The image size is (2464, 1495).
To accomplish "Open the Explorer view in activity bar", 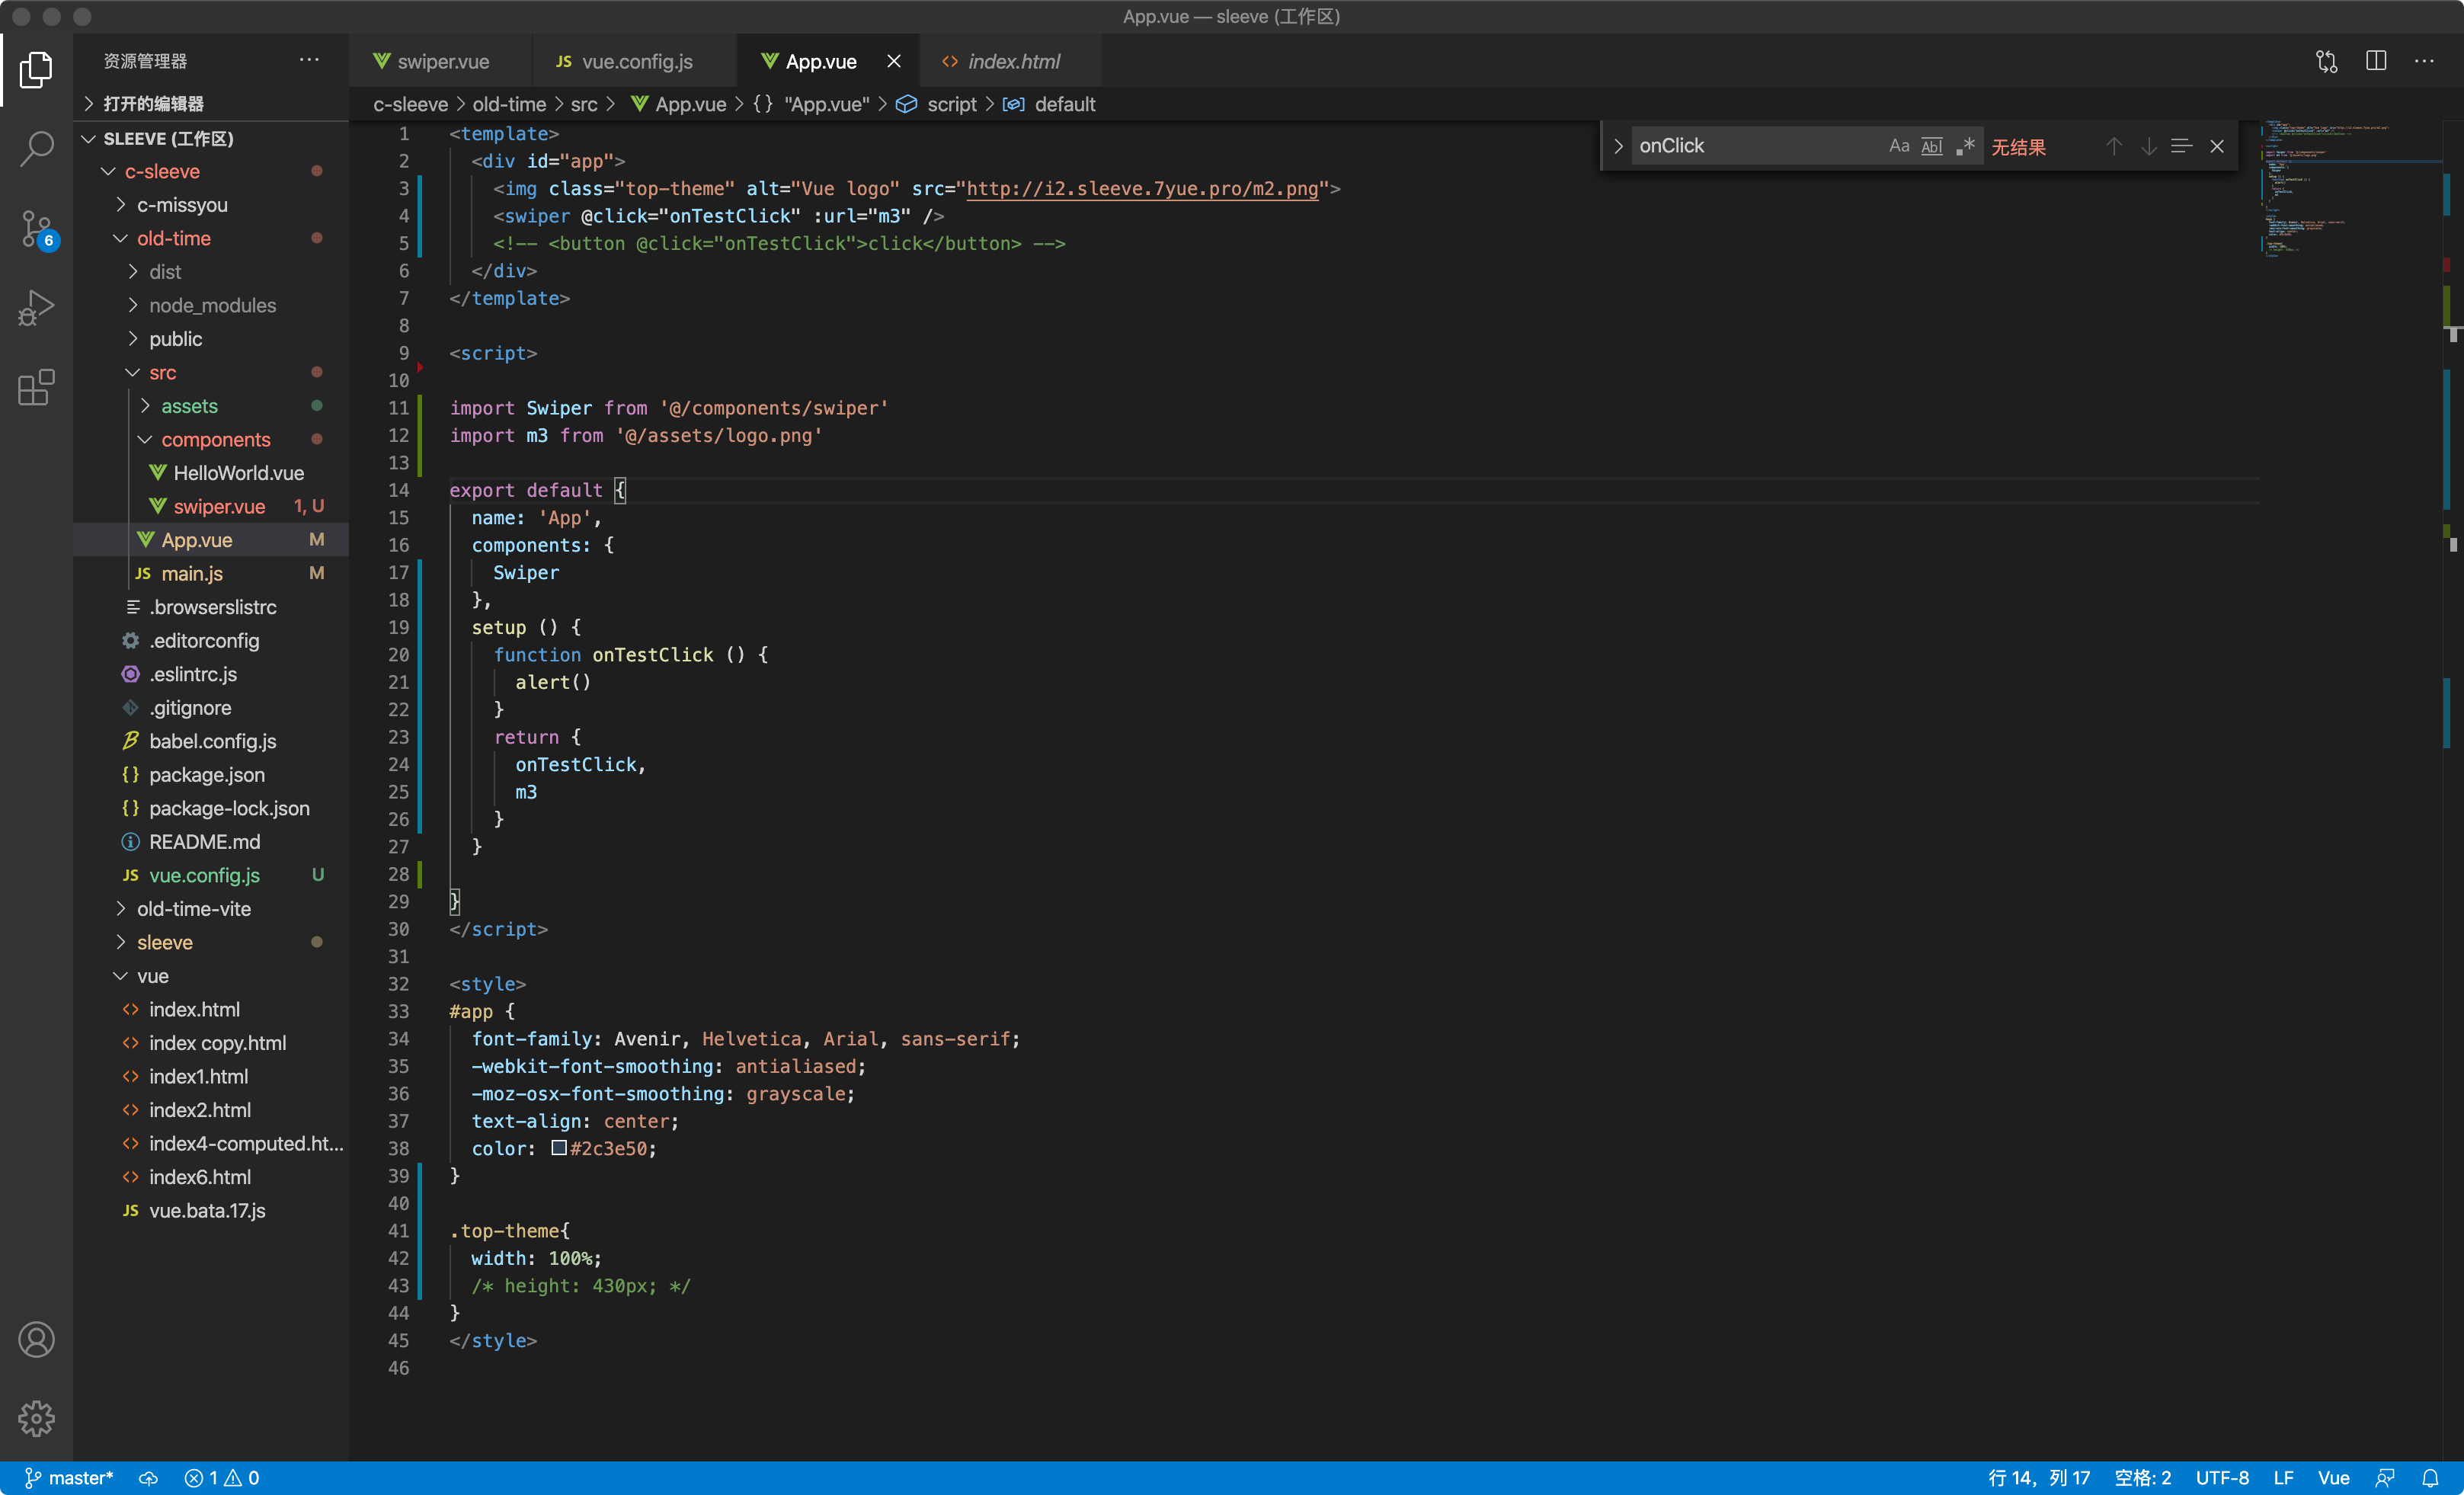I will (x=36, y=69).
